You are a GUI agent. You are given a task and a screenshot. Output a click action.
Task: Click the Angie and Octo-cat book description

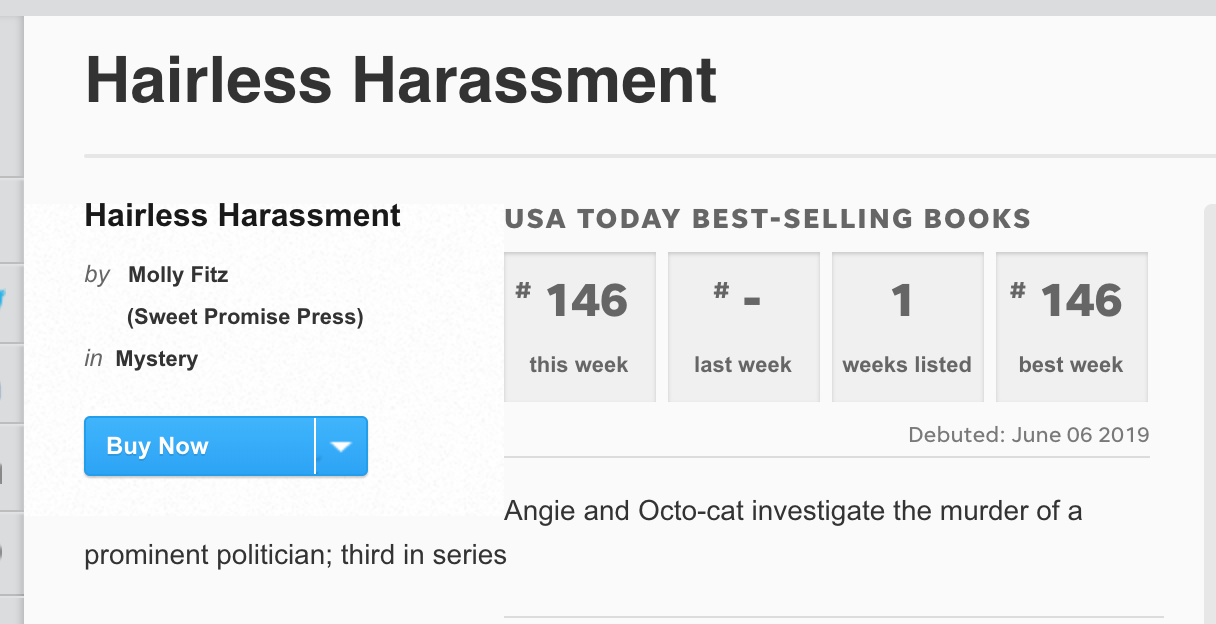pyautogui.click(x=584, y=532)
